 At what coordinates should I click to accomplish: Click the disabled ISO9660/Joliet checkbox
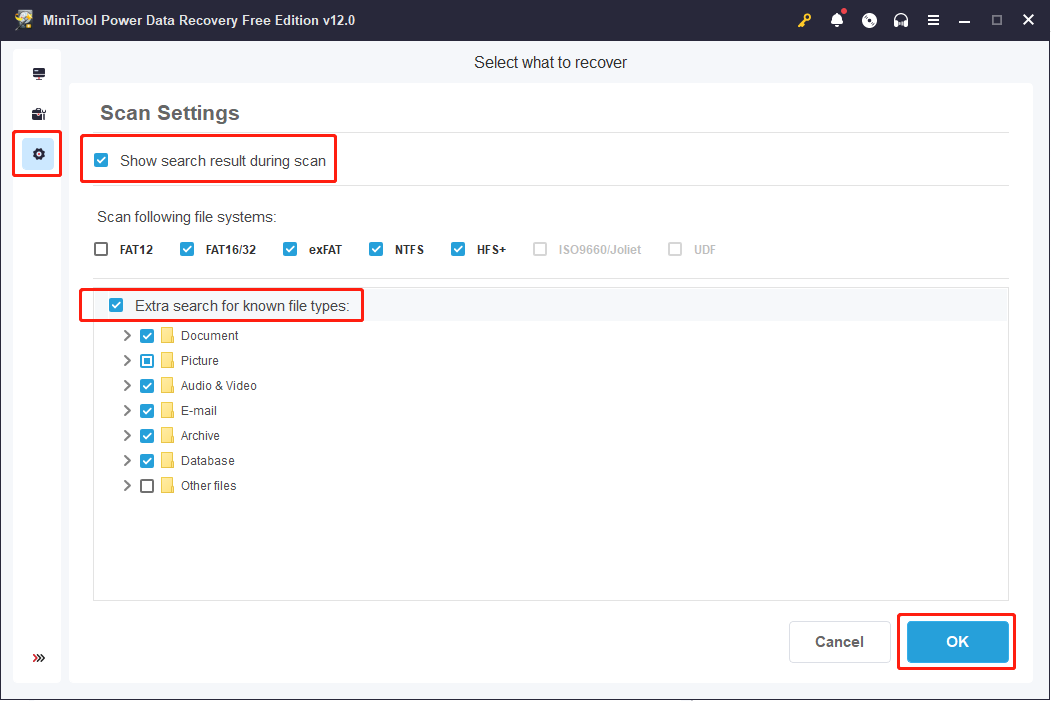click(540, 249)
